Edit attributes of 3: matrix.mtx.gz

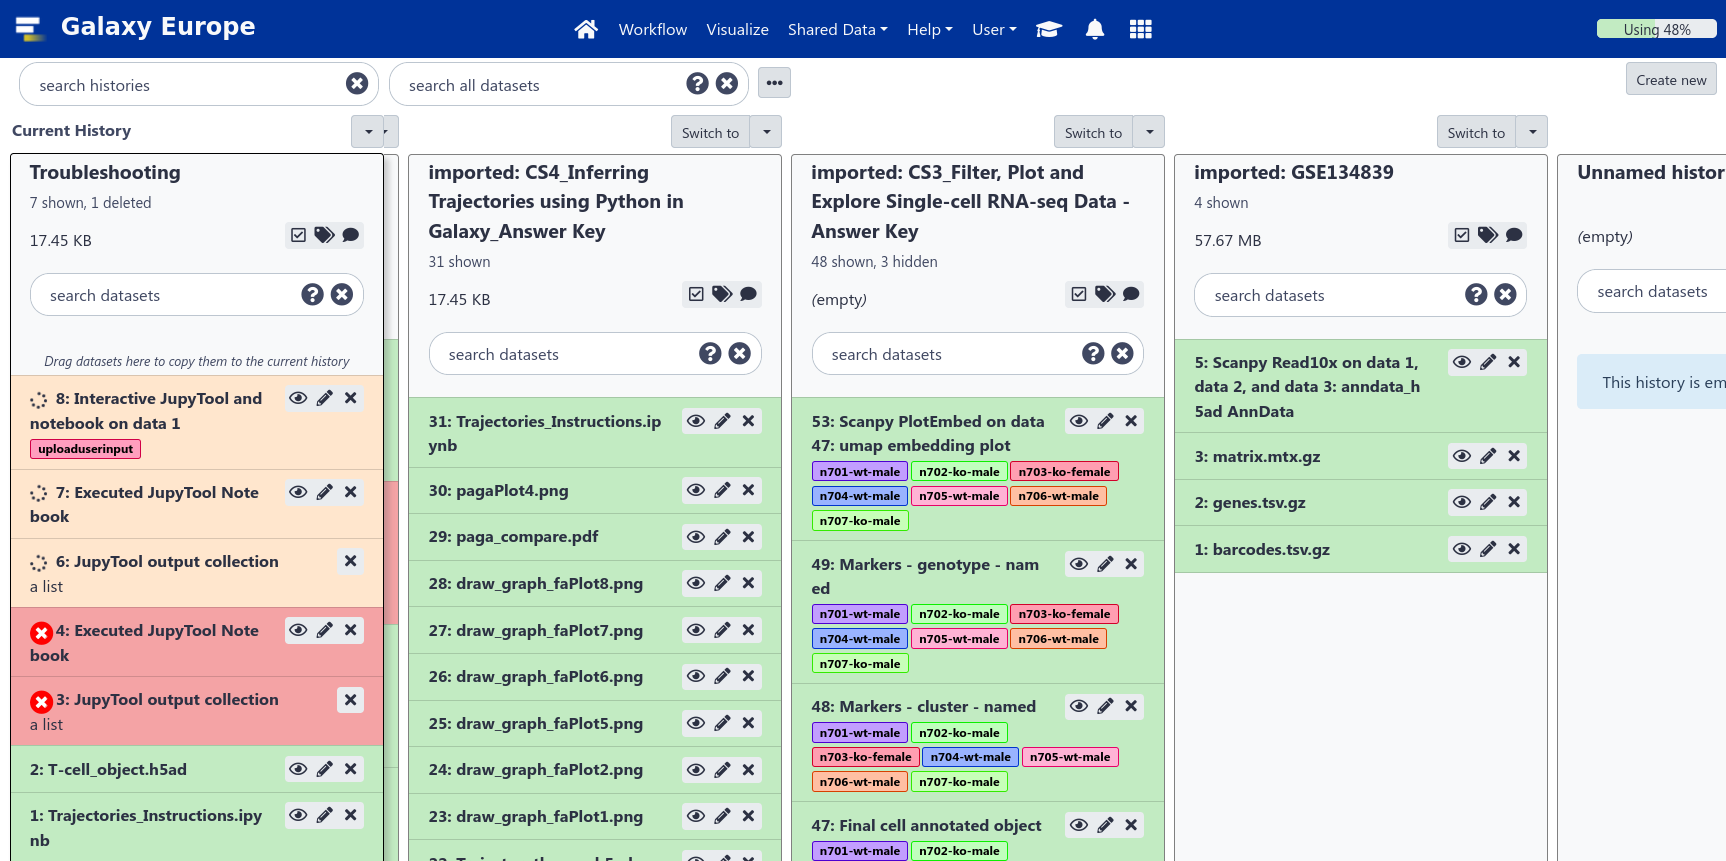pyautogui.click(x=1488, y=456)
